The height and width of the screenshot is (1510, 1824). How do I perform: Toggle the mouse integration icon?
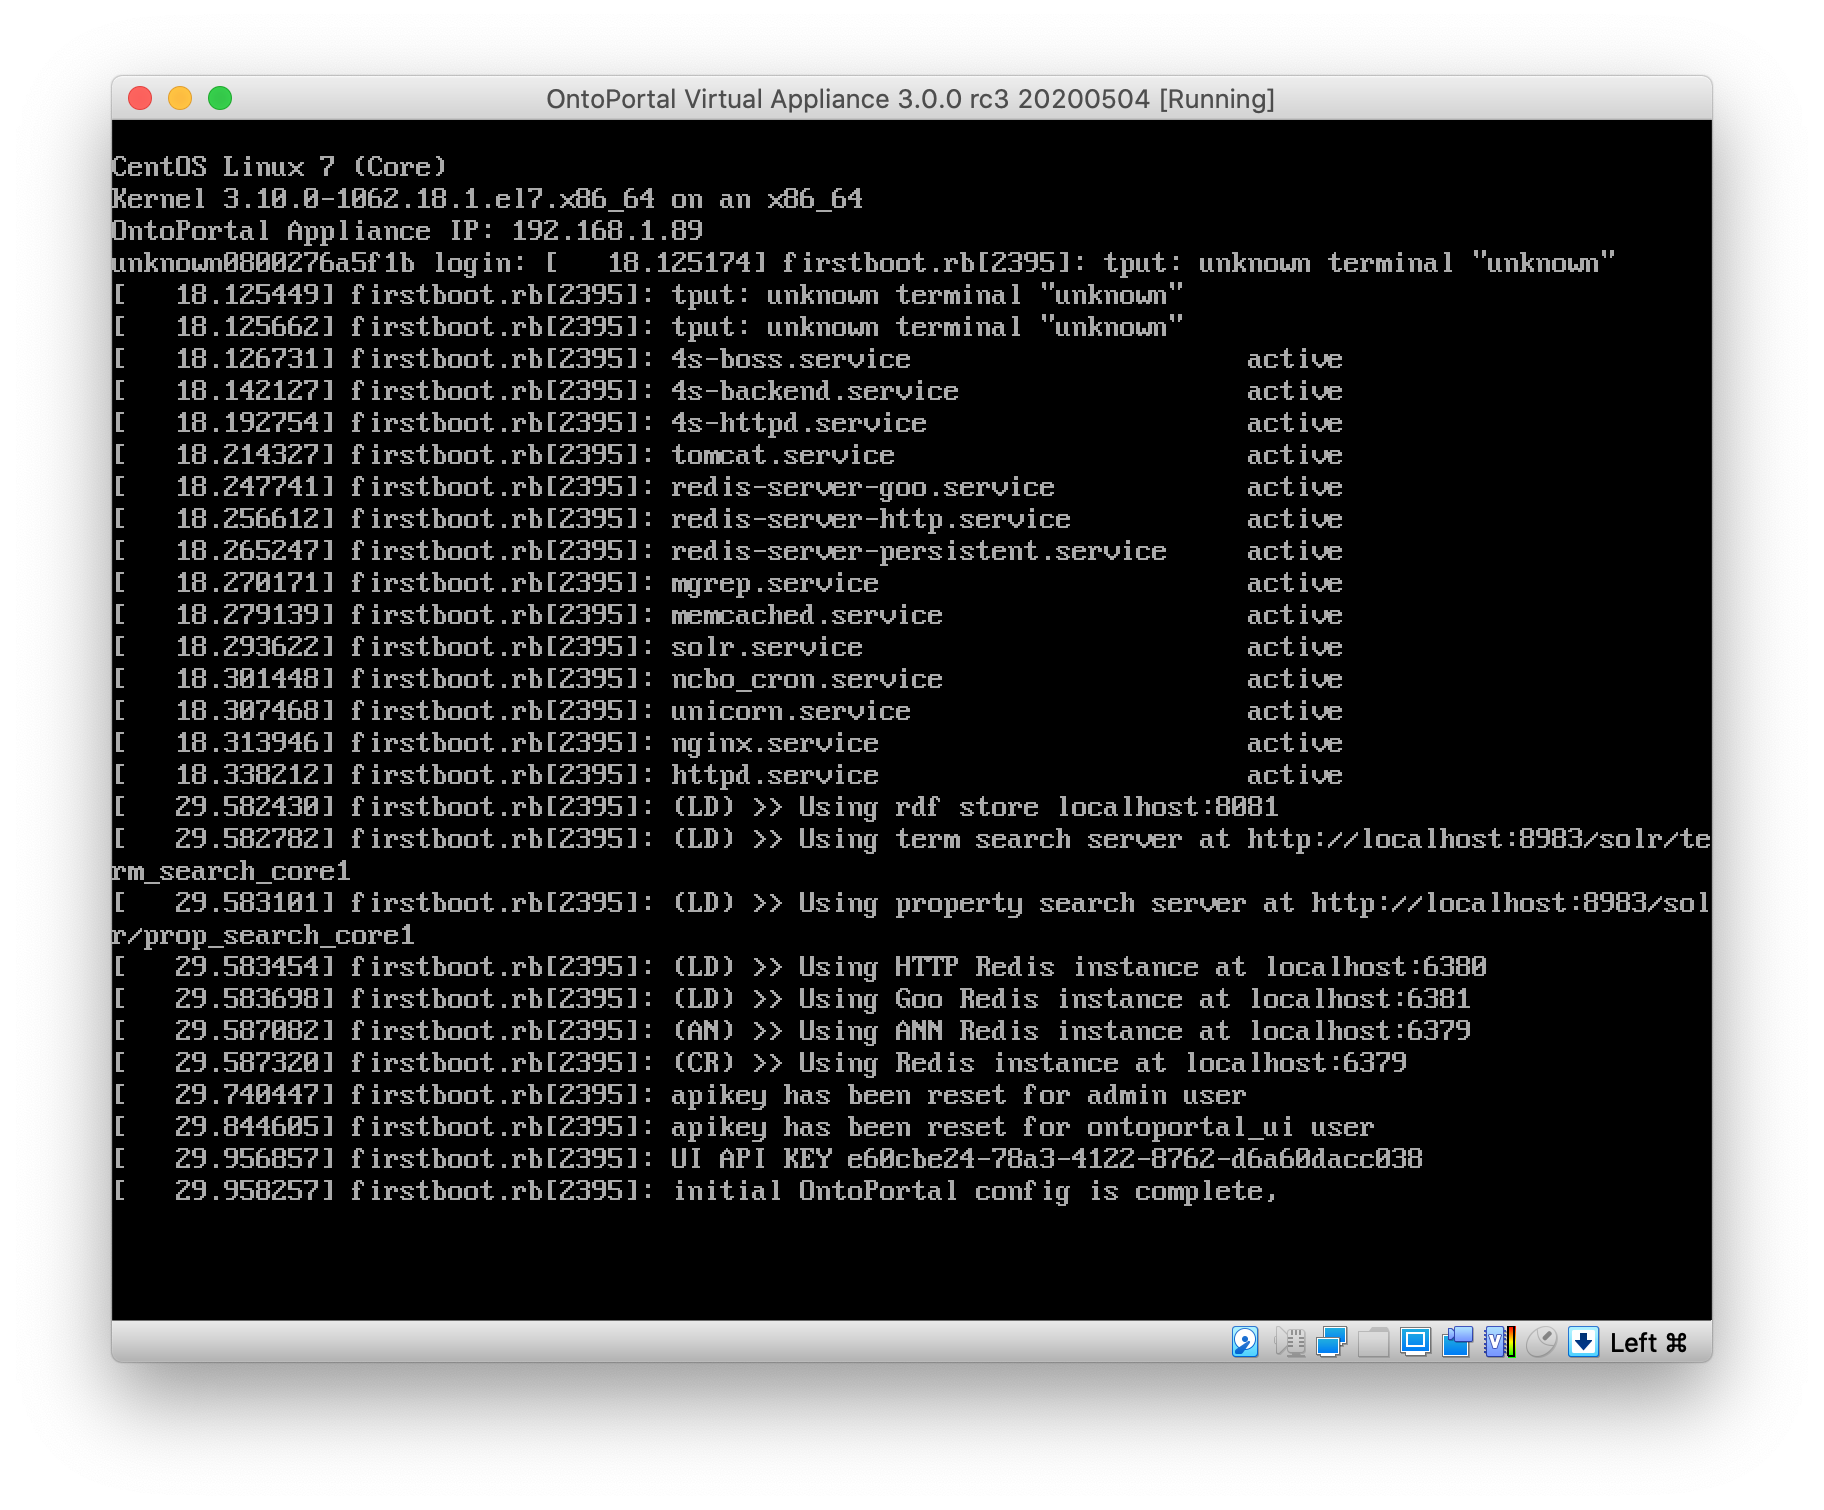(x=1541, y=1341)
